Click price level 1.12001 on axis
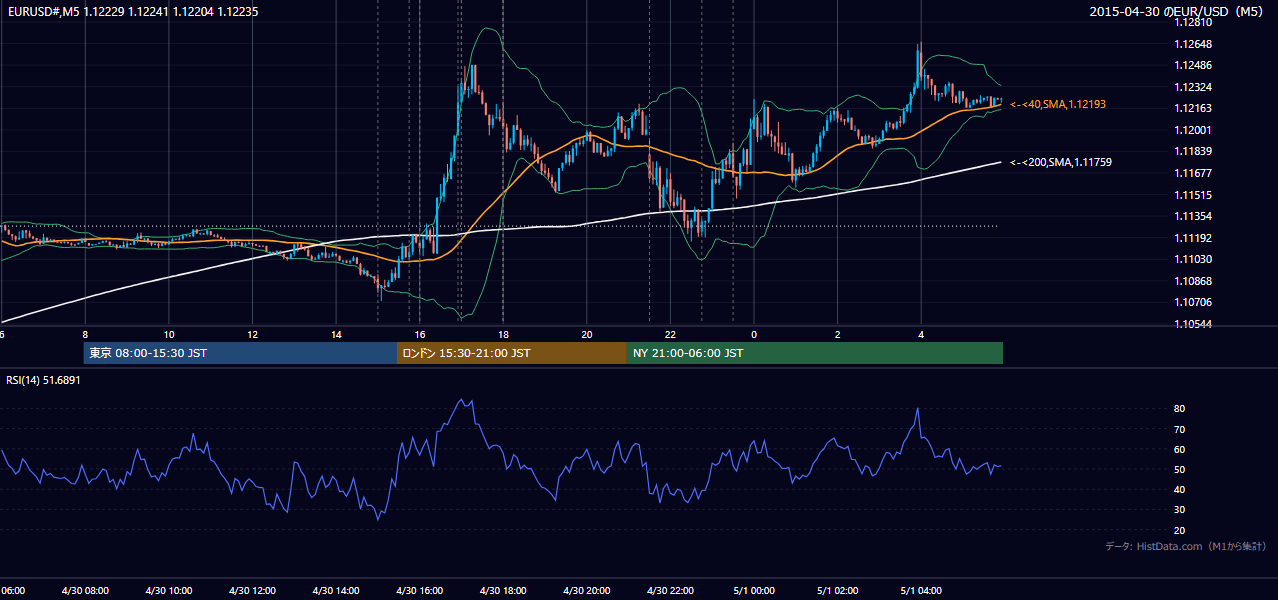The image size is (1278, 600). click(x=1193, y=130)
